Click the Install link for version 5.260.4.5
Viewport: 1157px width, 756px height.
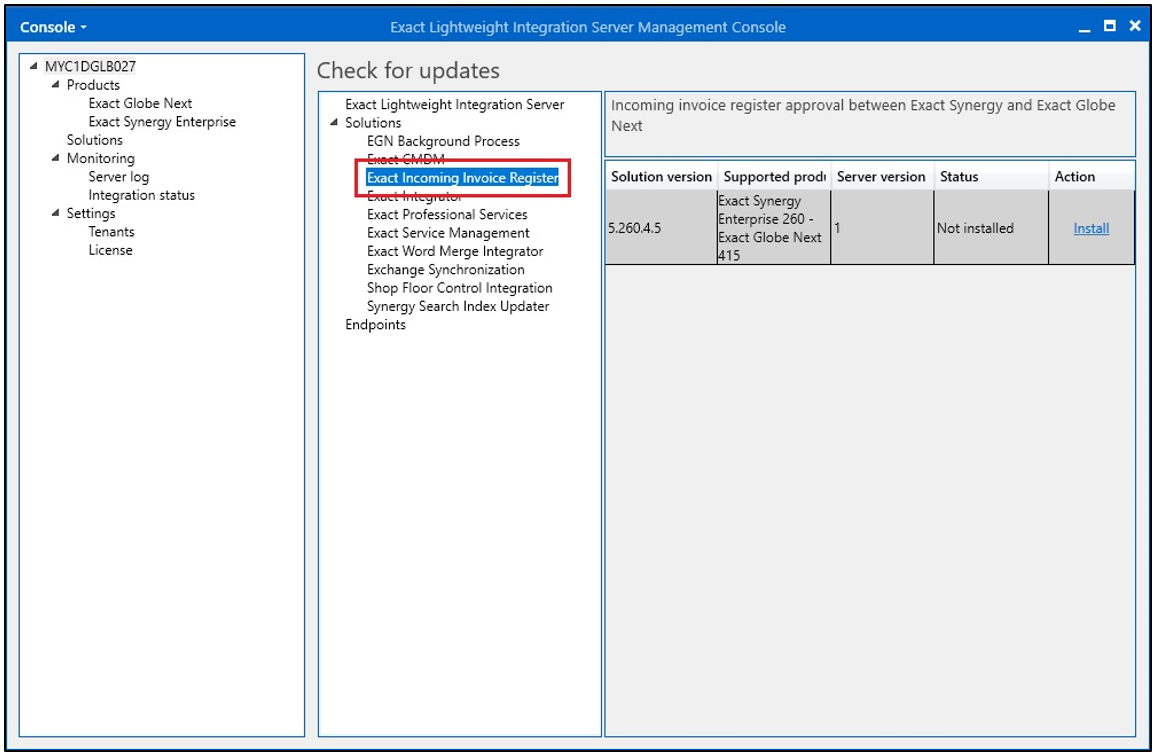1091,229
